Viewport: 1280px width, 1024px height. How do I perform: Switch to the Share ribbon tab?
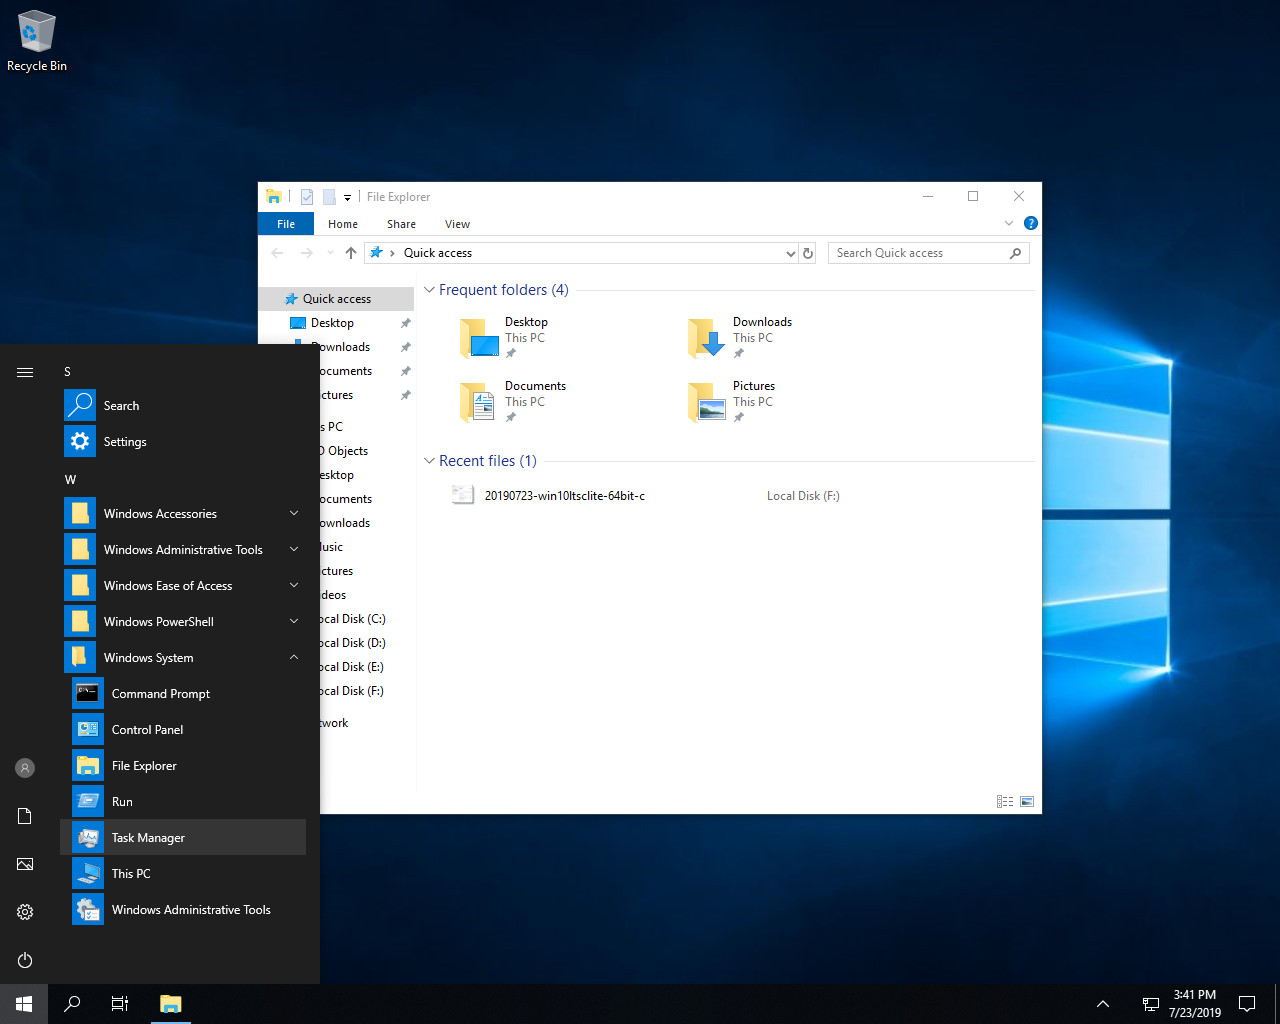[401, 224]
